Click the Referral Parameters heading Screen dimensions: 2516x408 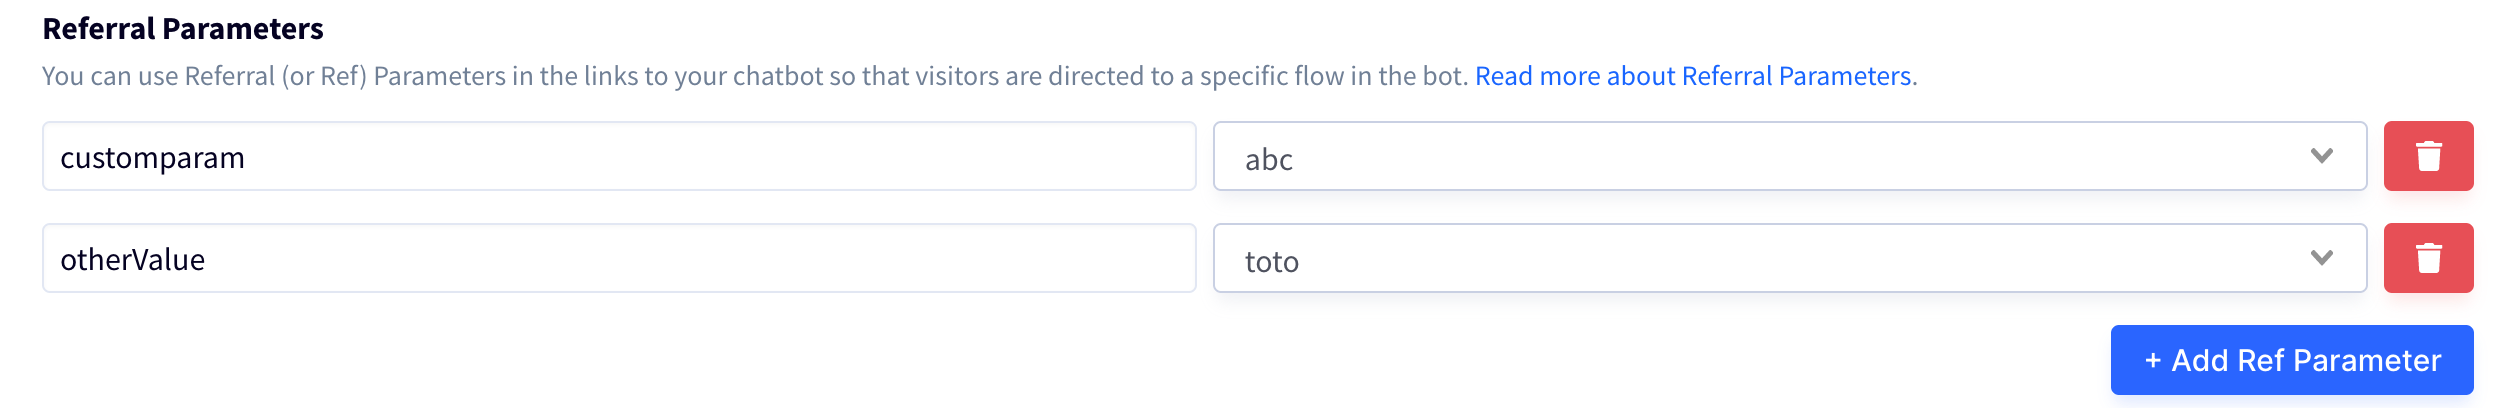coord(183,29)
